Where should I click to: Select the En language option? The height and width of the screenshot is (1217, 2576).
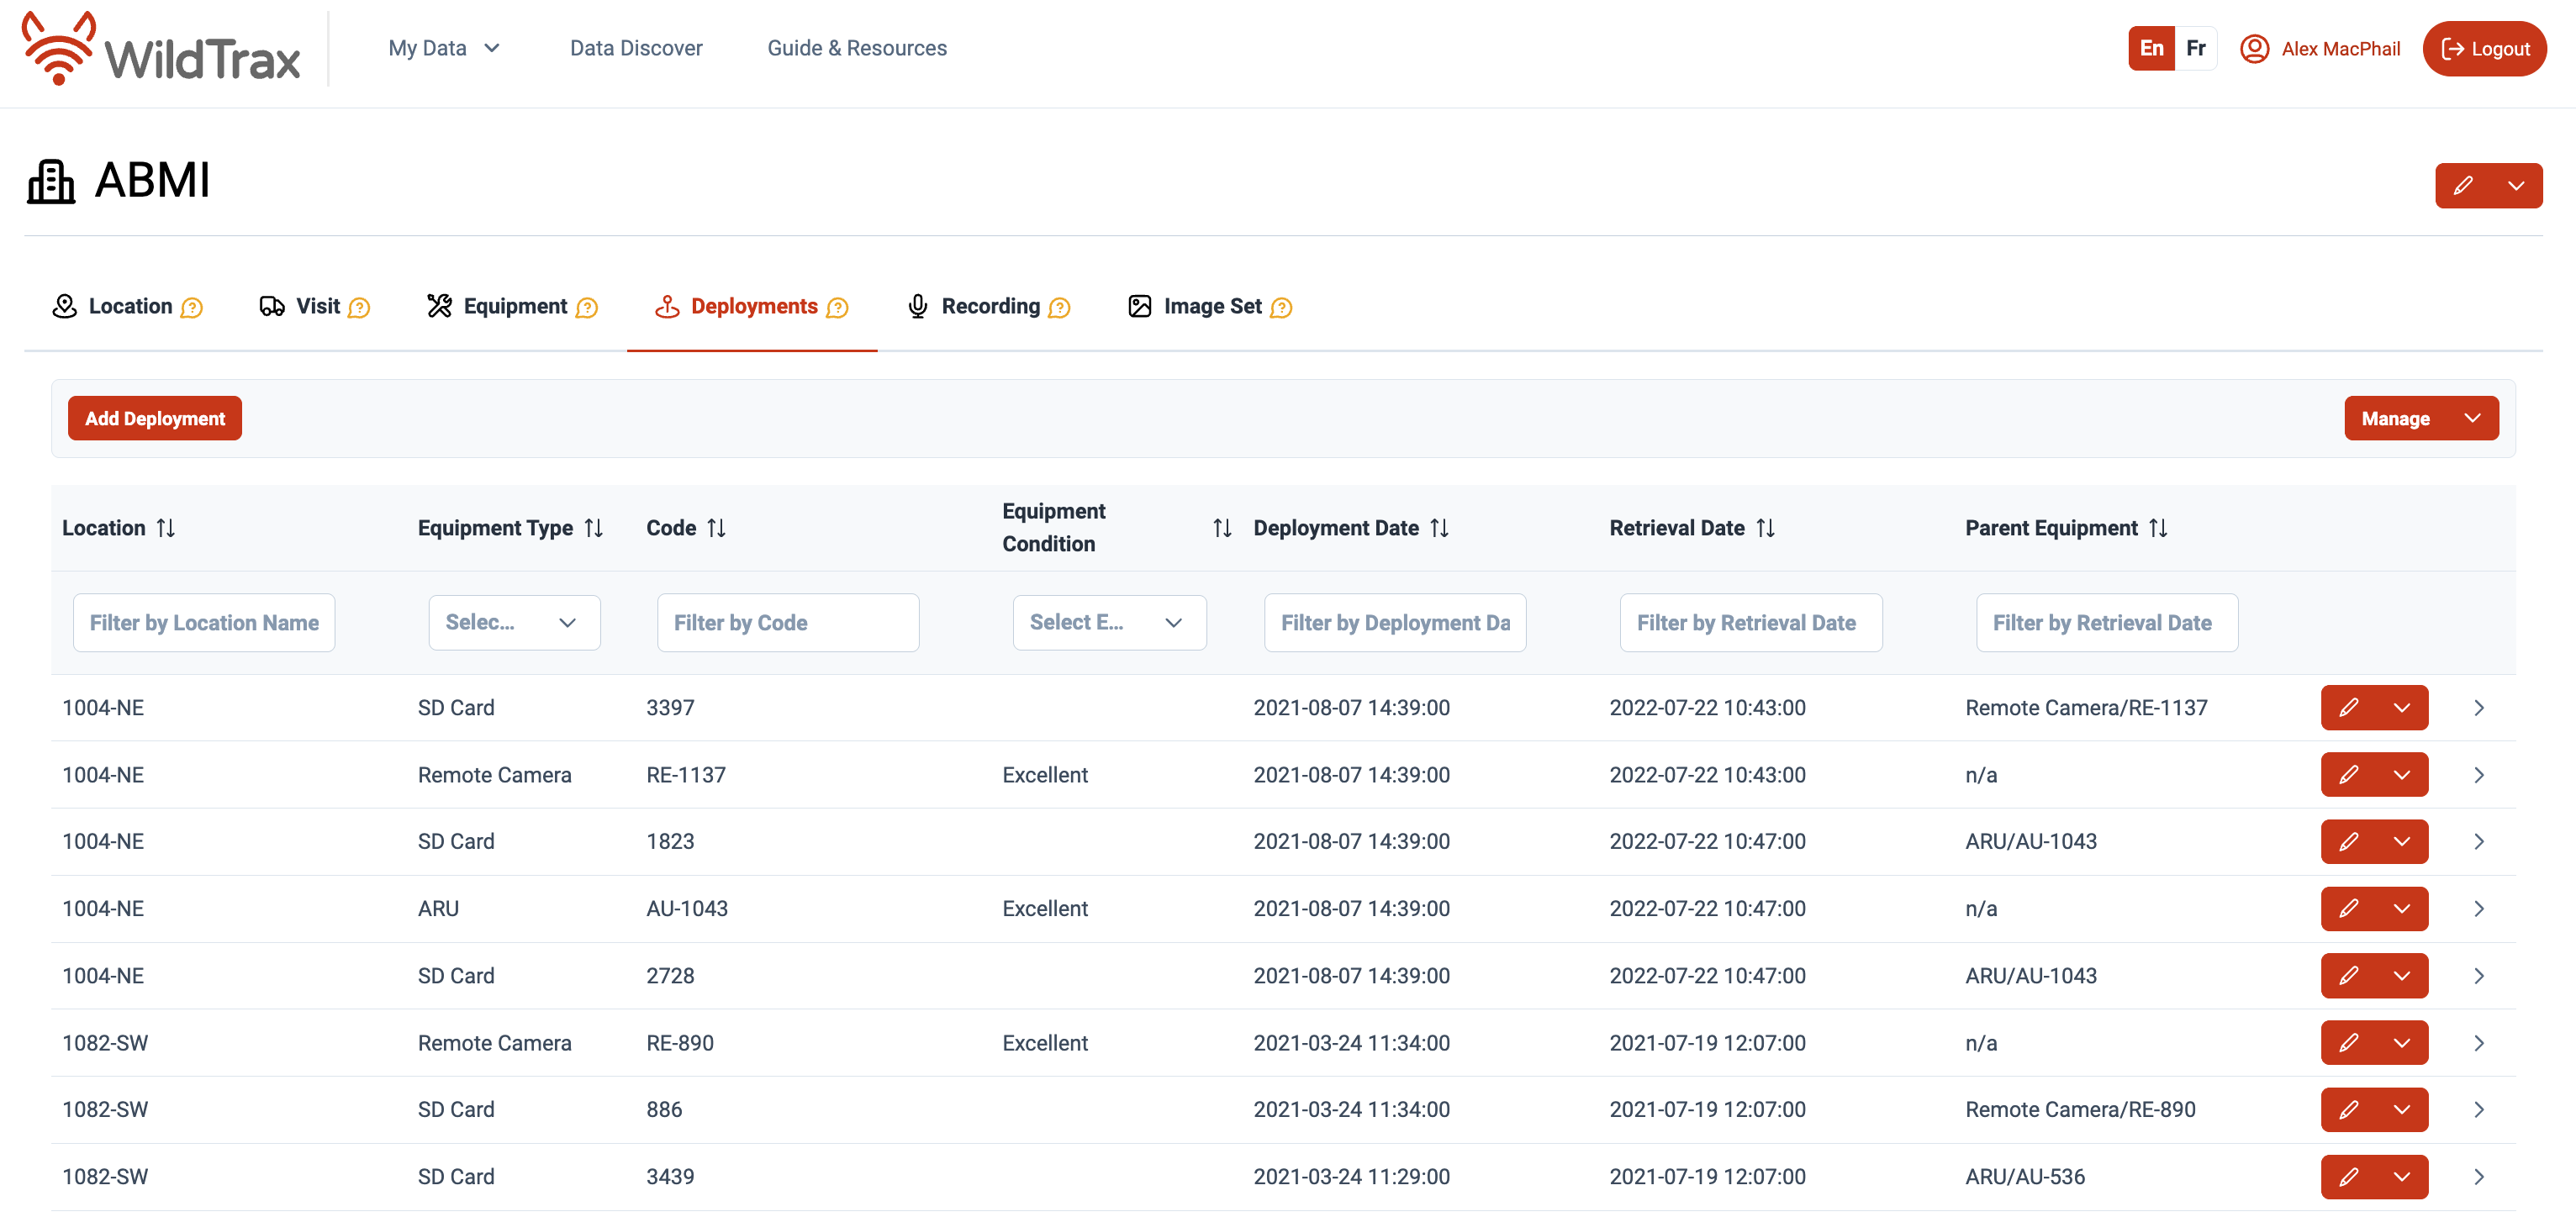pyautogui.click(x=2151, y=48)
